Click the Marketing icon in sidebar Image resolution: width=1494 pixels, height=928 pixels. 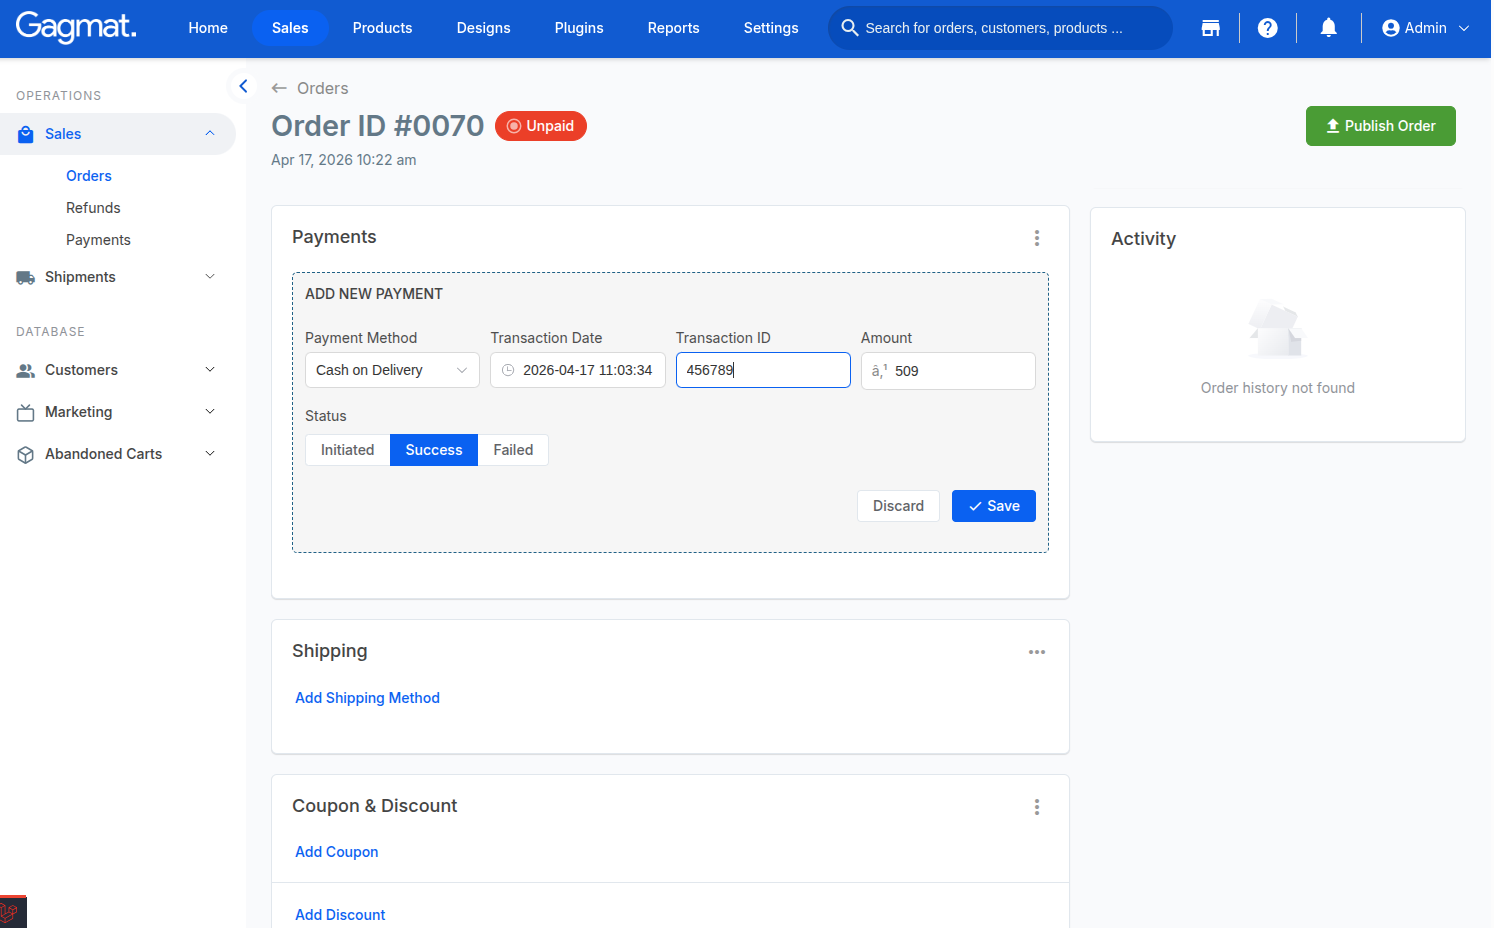tap(26, 412)
